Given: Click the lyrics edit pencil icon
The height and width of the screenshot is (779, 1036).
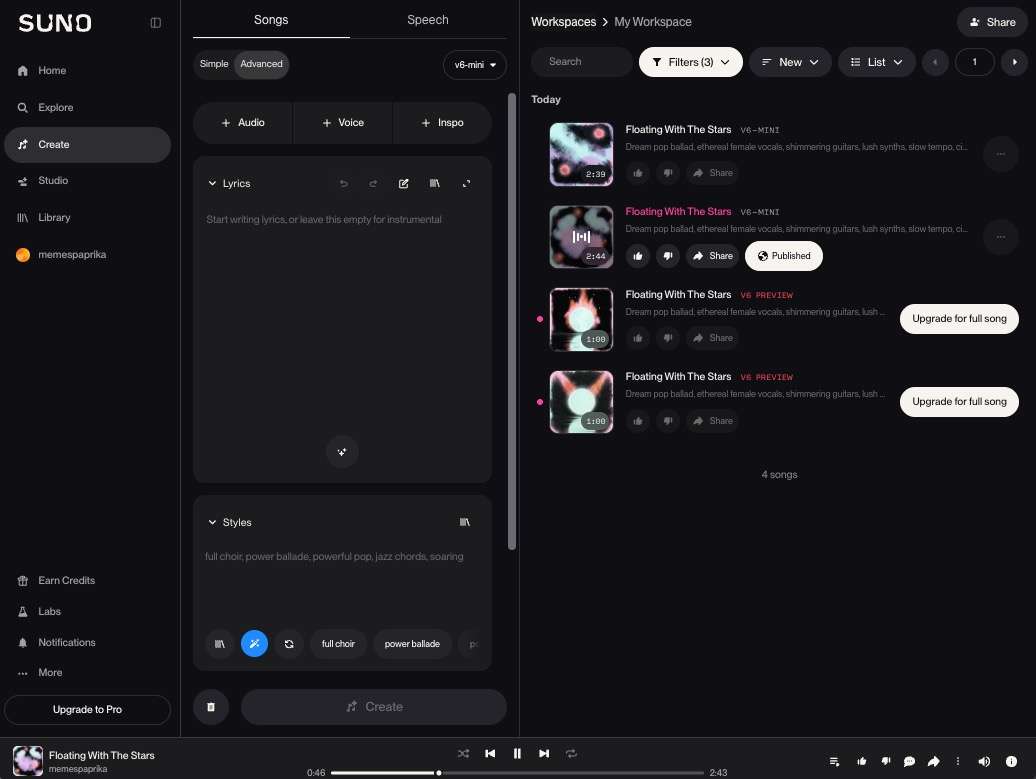Looking at the screenshot, I should tap(404, 184).
